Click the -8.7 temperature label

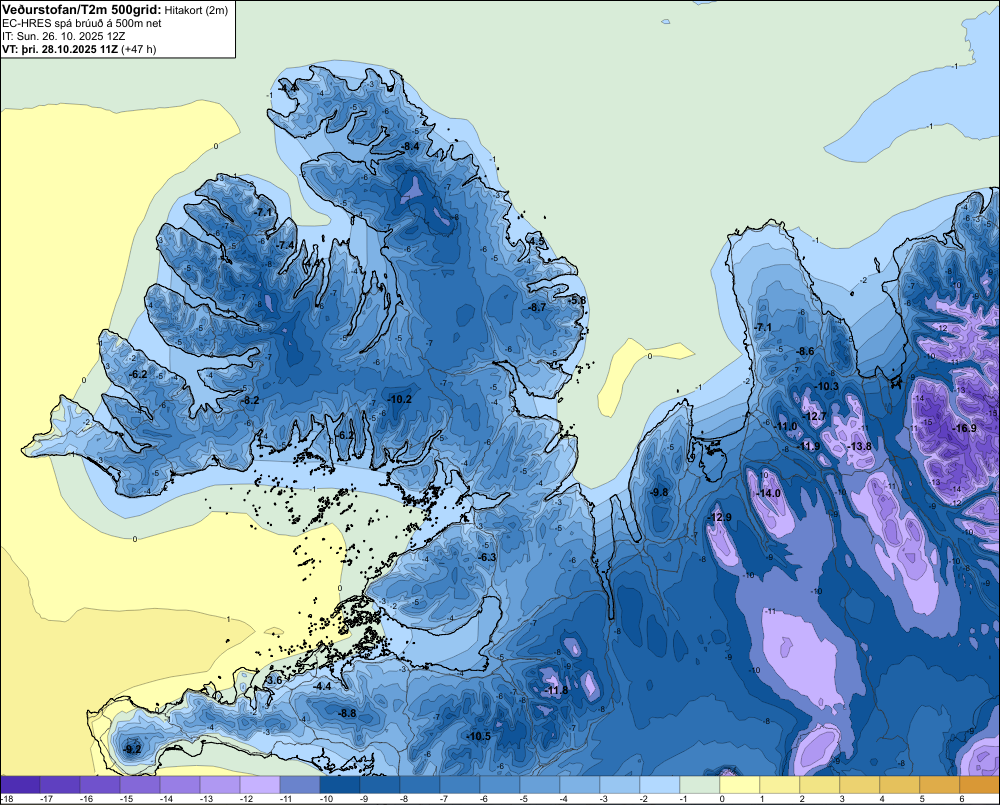(x=537, y=307)
